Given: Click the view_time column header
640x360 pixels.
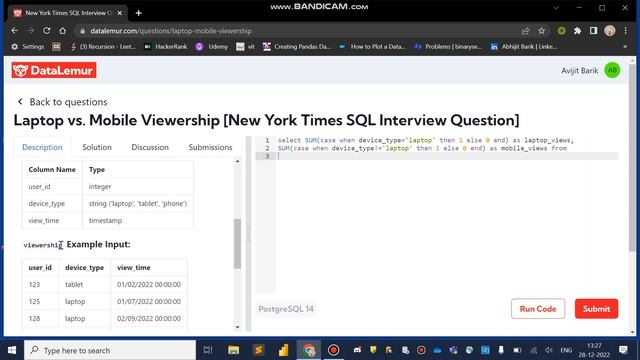Looking at the screenshot, I should point(133,267).
